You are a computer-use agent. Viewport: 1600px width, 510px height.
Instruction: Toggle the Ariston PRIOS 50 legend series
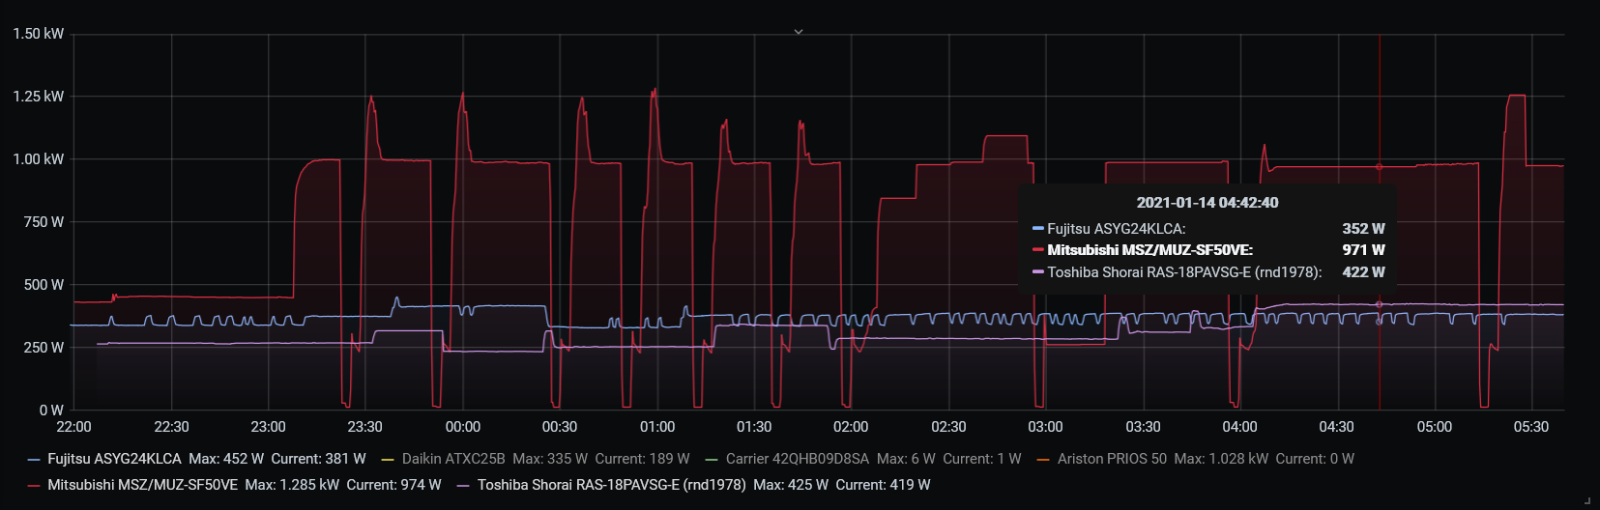(x=1112, y=459)
